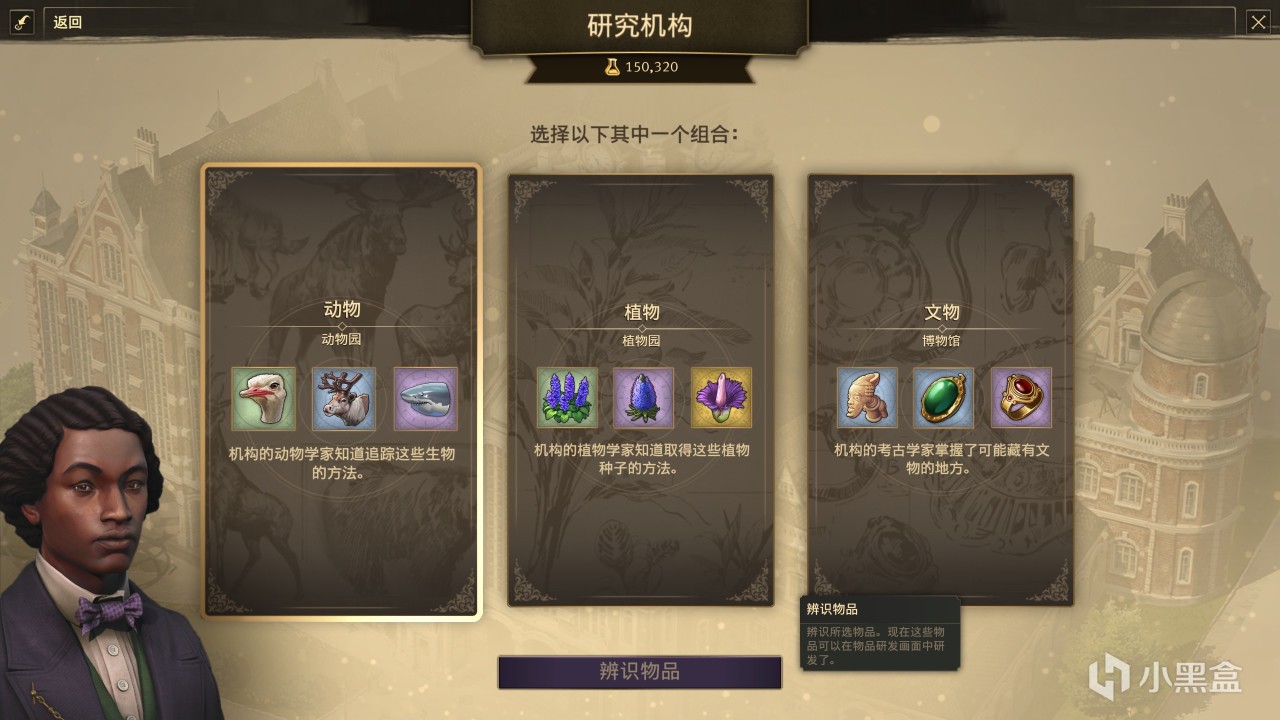The image size is (1280, 720).
Task: Click the 150,320 research points counter
Action: coord(652,67)
